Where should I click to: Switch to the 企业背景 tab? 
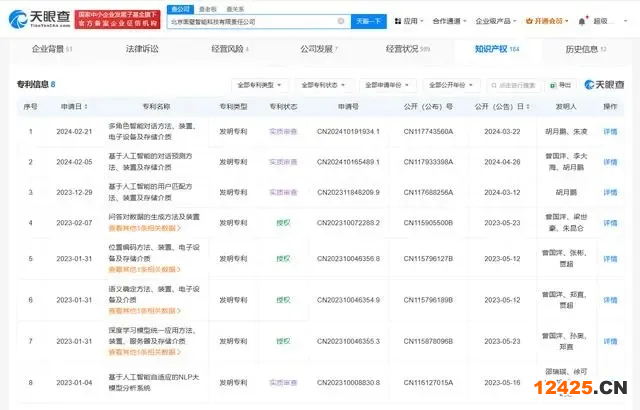click(52, 49)
